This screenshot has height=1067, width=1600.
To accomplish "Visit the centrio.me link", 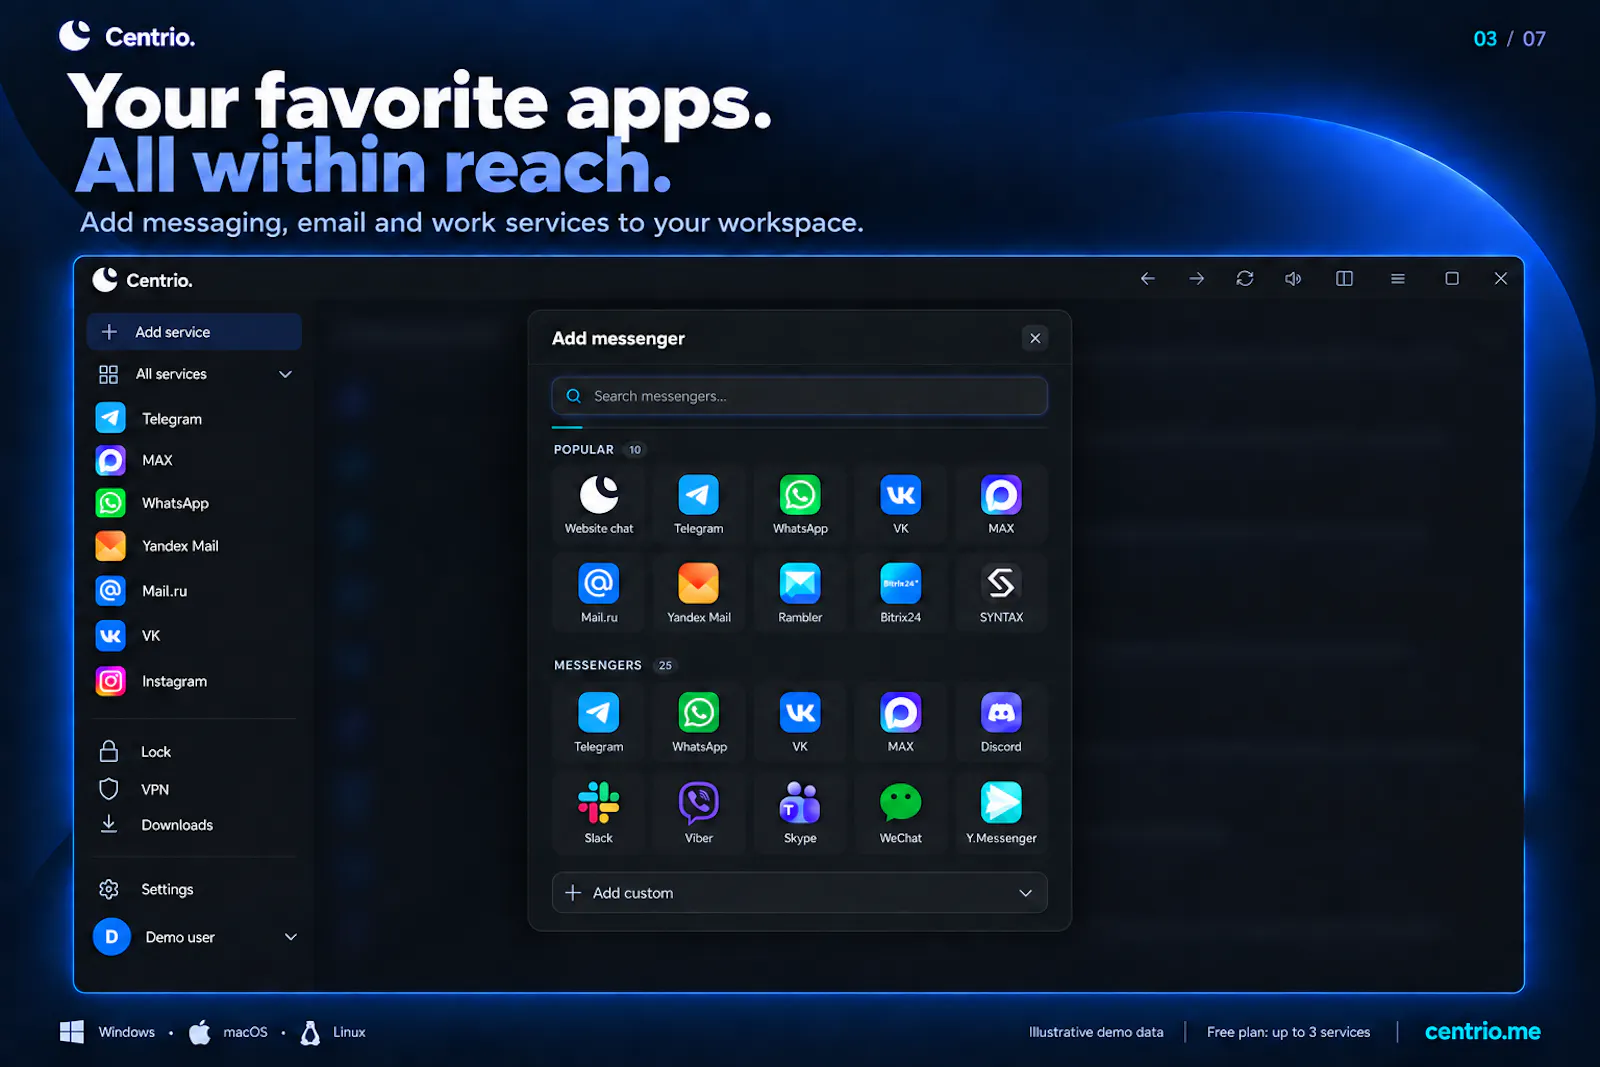I will (1482, 1032).
